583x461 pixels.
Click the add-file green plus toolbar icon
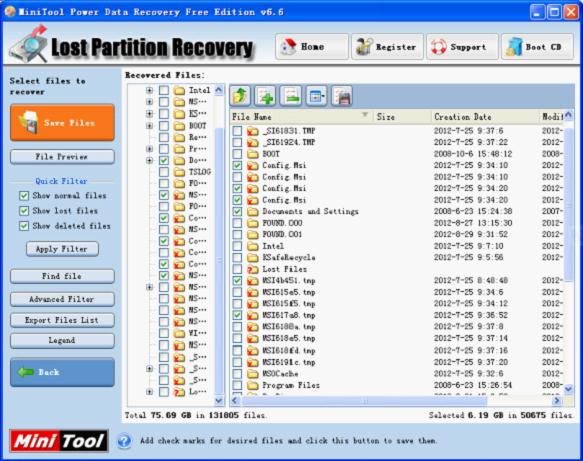(x=265, y=96)
